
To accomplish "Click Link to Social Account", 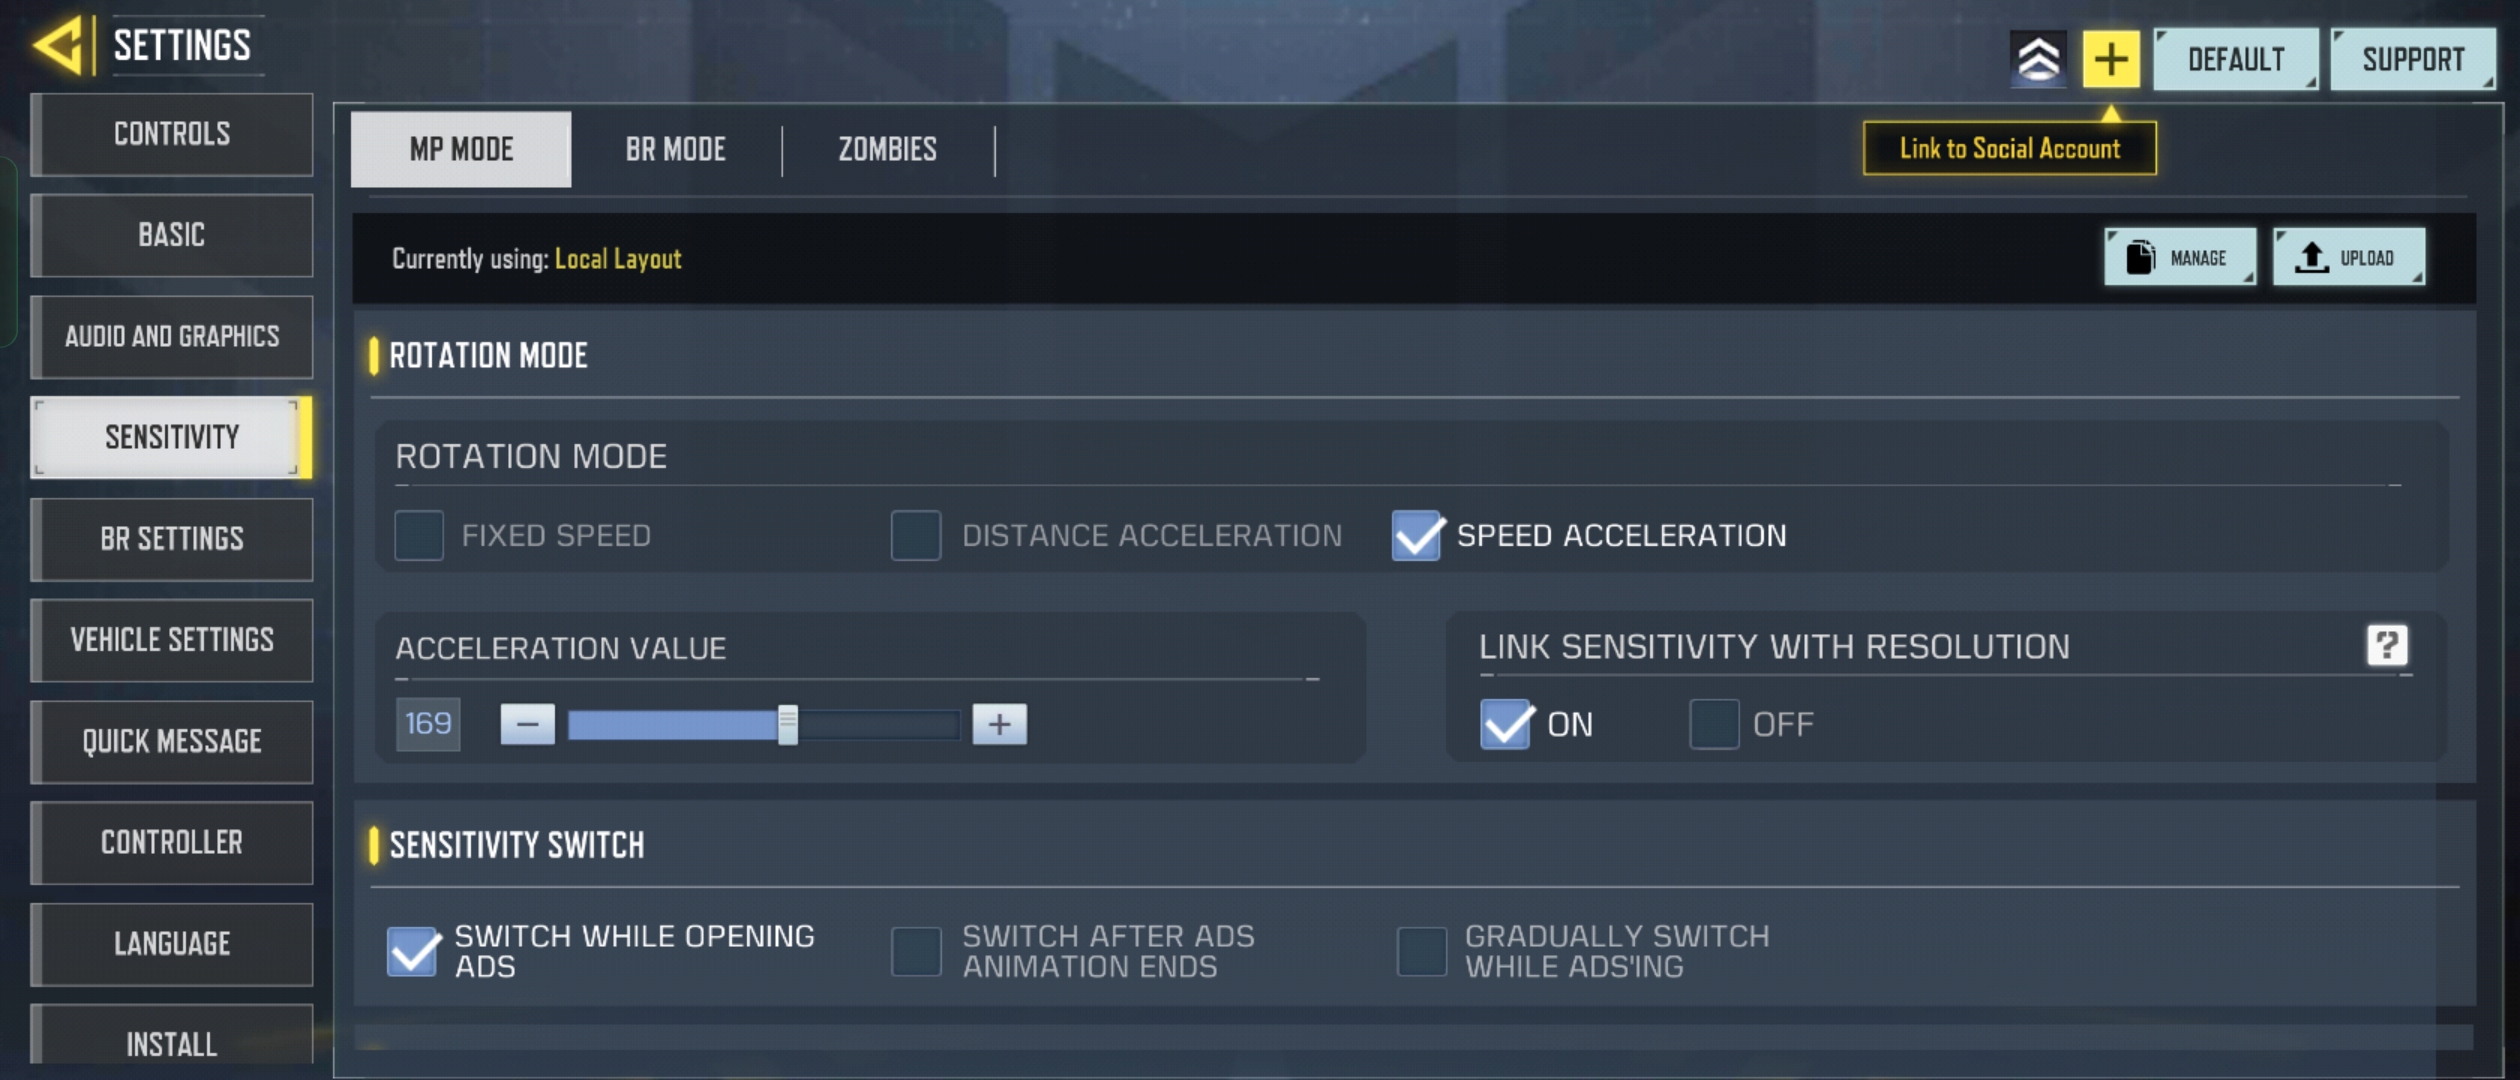I will tap(2009, 148).
